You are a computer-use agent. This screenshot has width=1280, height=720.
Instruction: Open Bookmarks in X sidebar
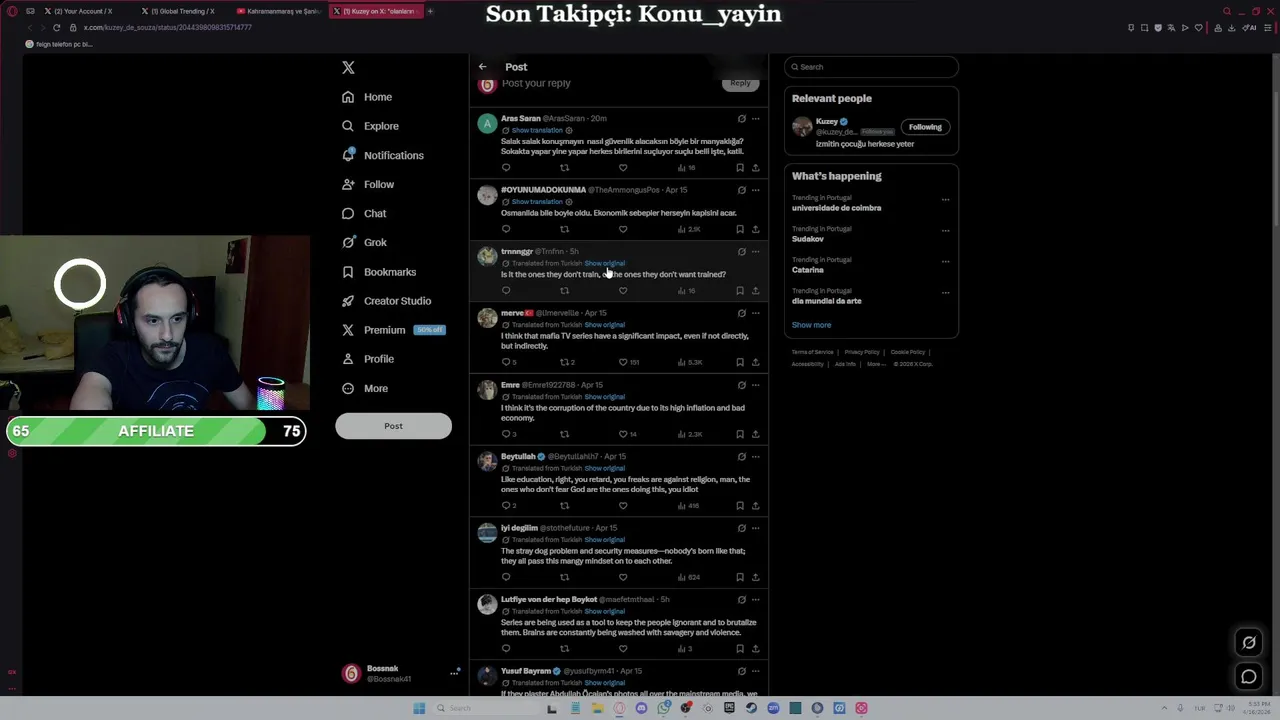tap(379, 272)
